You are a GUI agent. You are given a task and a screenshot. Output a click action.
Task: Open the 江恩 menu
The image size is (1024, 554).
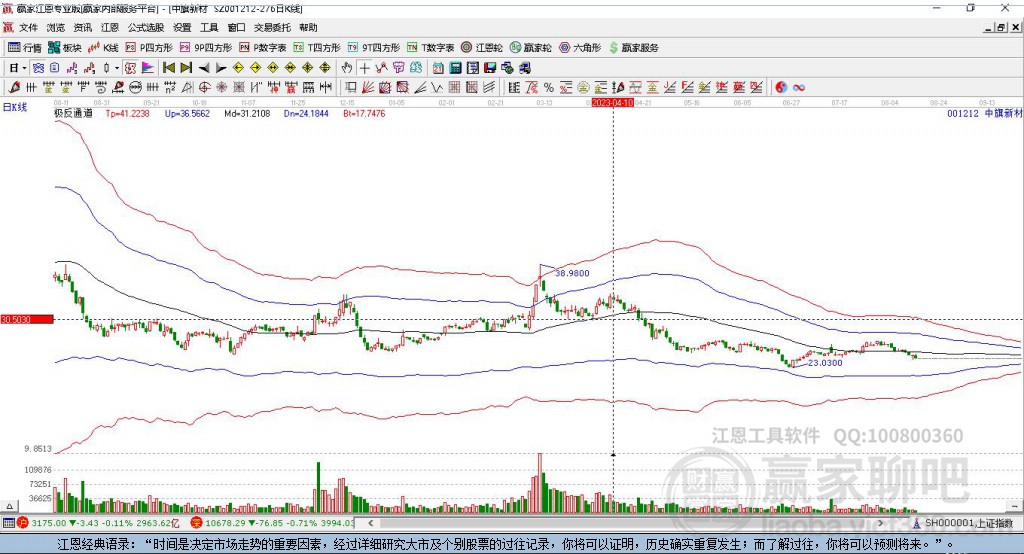[110, 27]
